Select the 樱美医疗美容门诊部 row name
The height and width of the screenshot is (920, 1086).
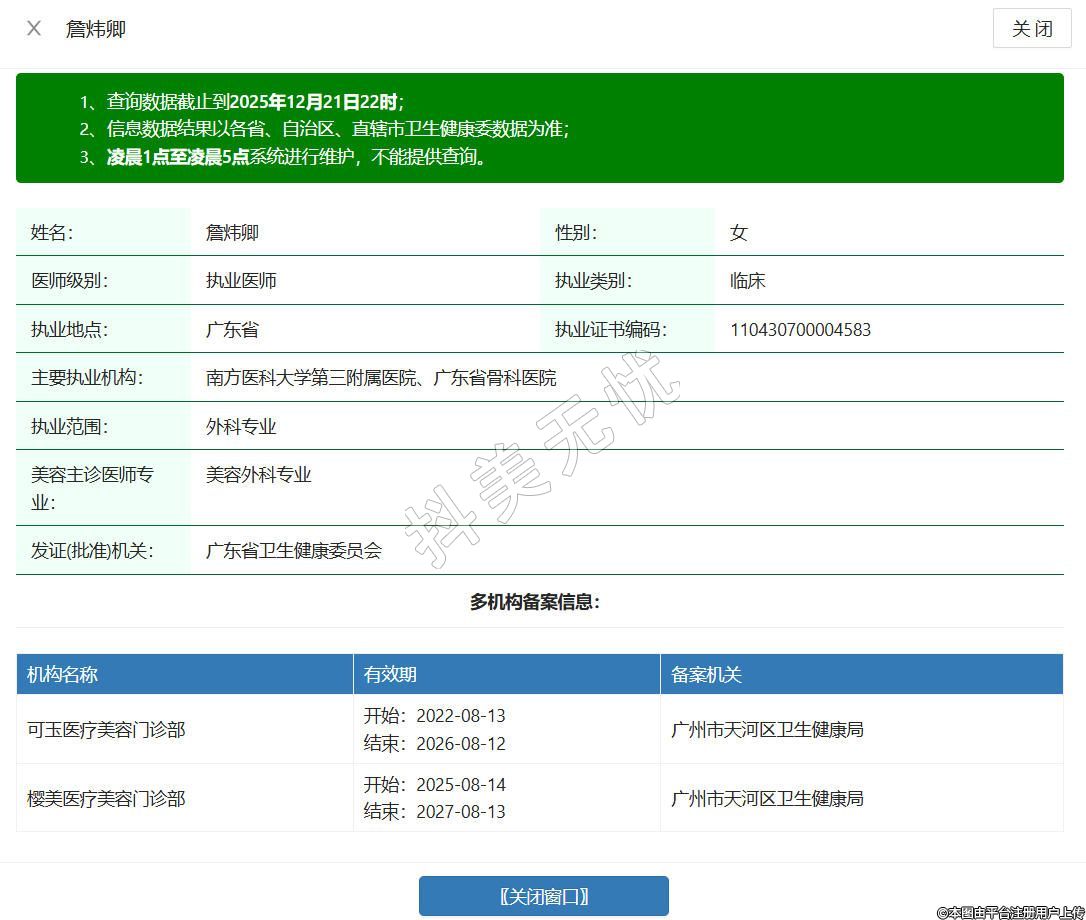(x=106, y=799)
